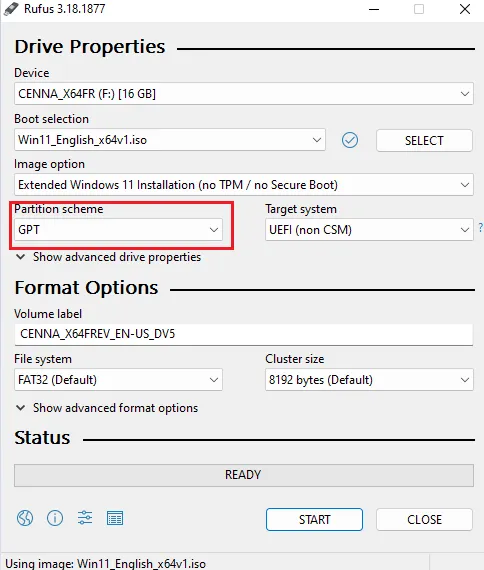Open the Target system dropdown
Image resolution: width=484 pixels, height=570 pixels.
tap(369, 230)
